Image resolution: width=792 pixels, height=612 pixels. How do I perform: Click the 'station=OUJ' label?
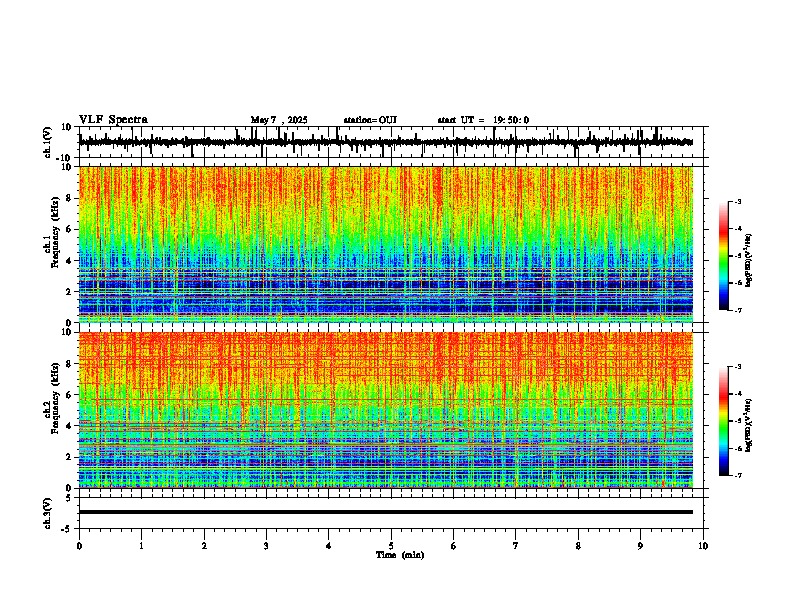click(x=370, y=120)
